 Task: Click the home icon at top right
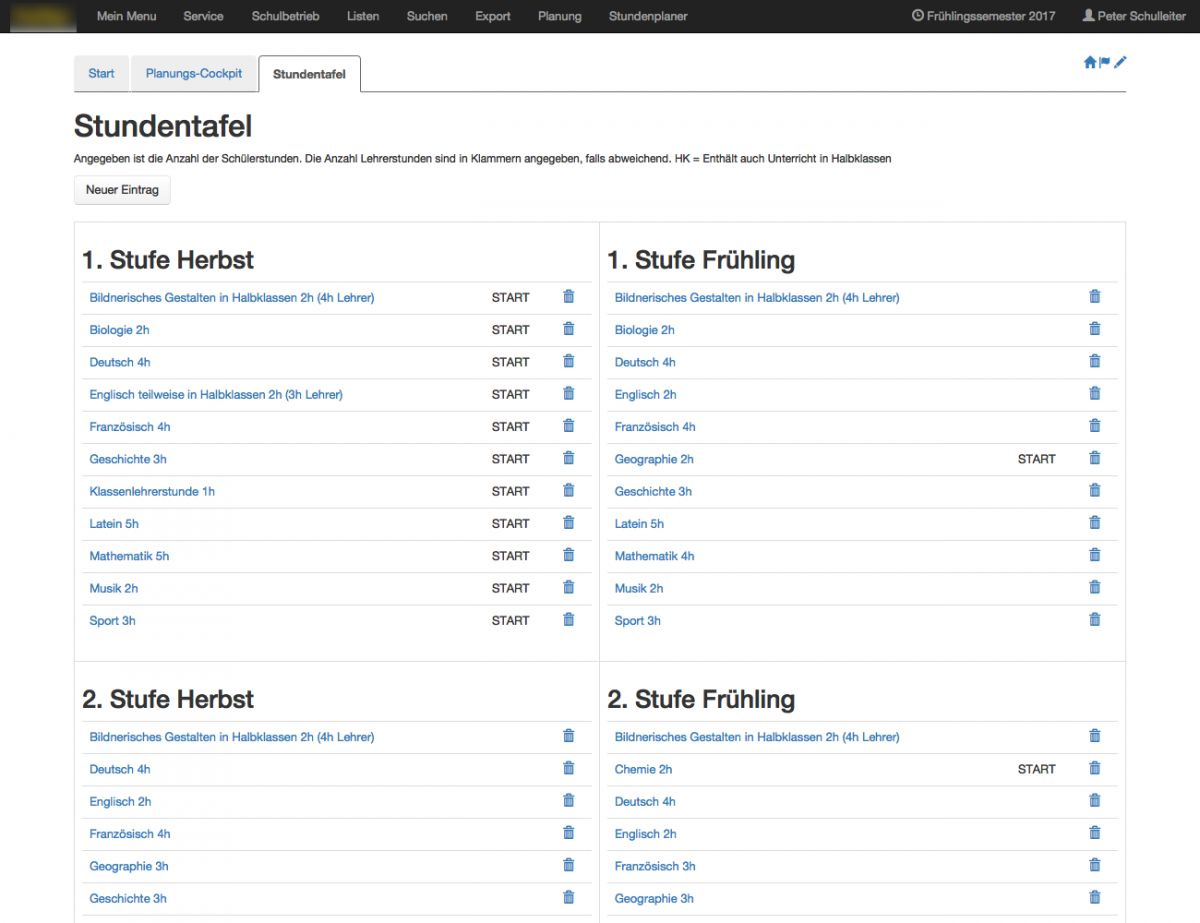(x=1090, y=62)
